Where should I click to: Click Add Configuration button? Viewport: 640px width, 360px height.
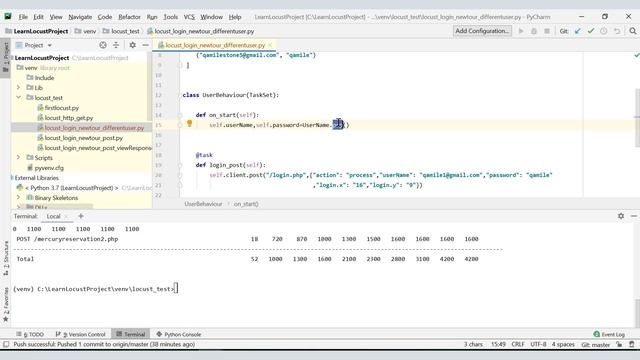tap(482, 31)
